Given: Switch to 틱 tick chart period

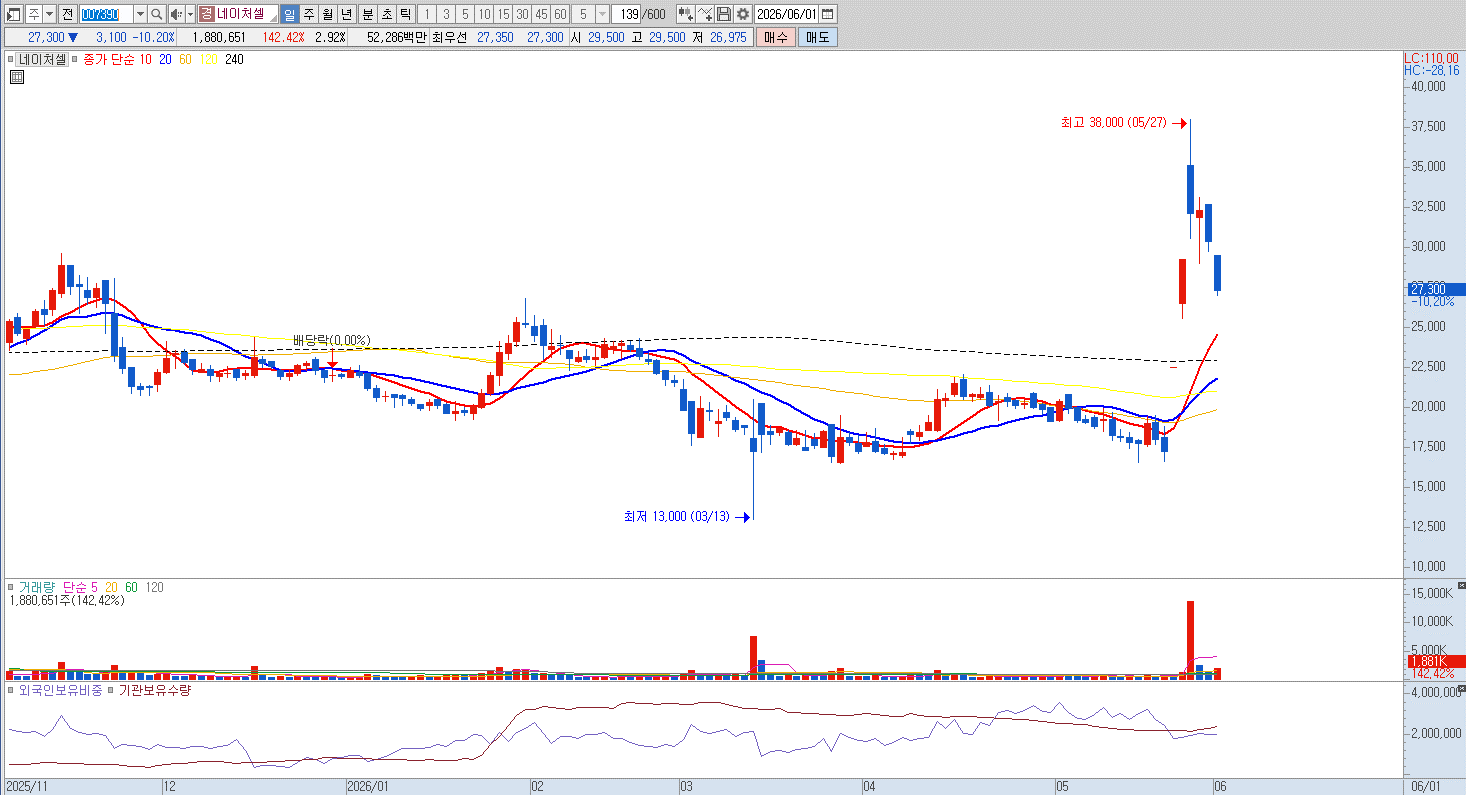Looking at the screenshot, I should click(x=405, y=14).
